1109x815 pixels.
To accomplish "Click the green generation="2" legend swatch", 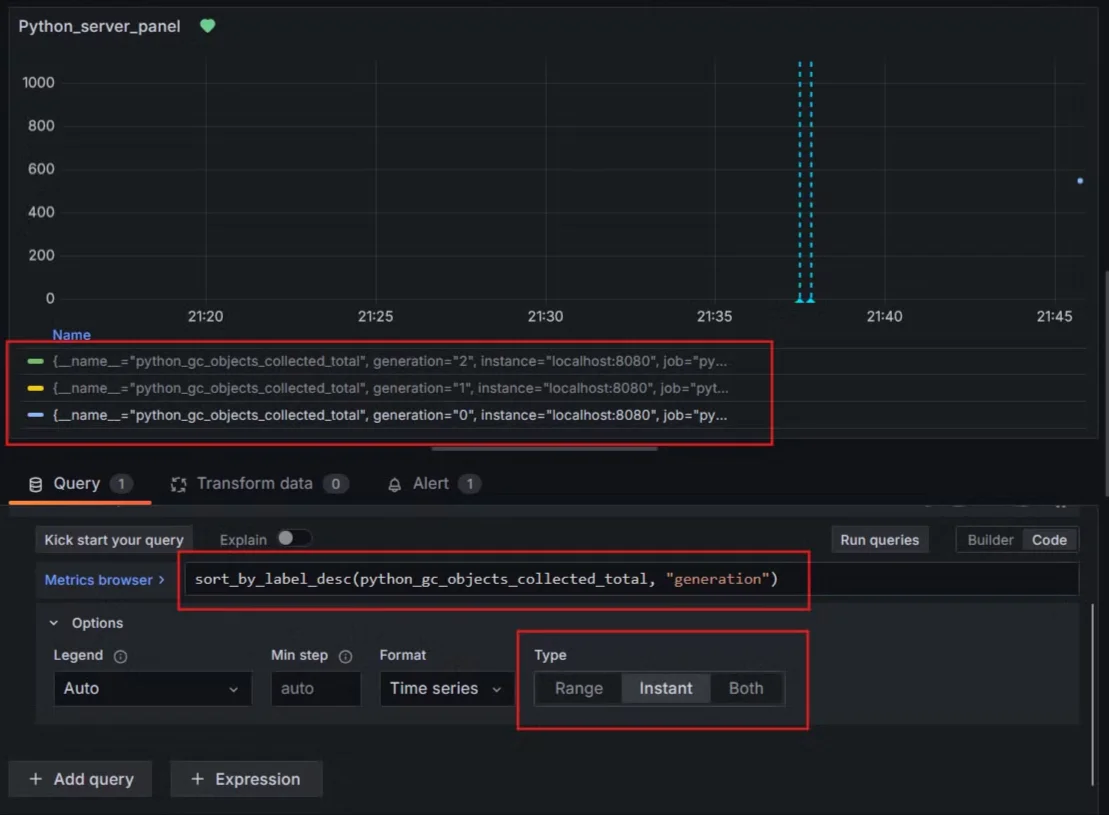I will click(x=35, y=362).
